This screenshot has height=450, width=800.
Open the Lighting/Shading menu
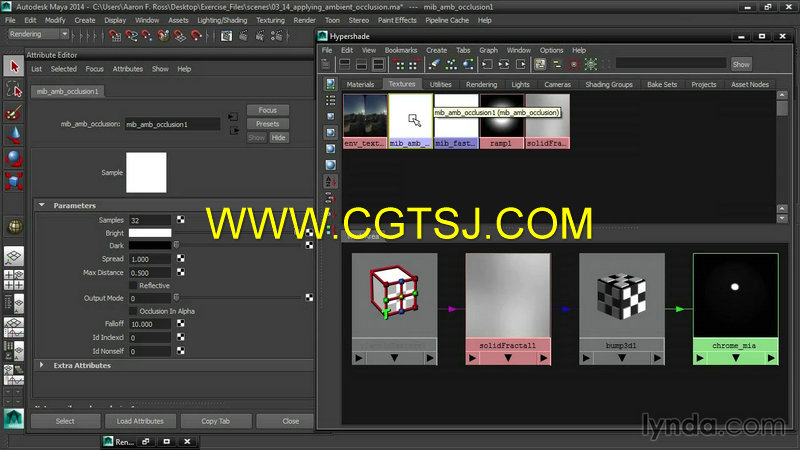coord(222,20)
